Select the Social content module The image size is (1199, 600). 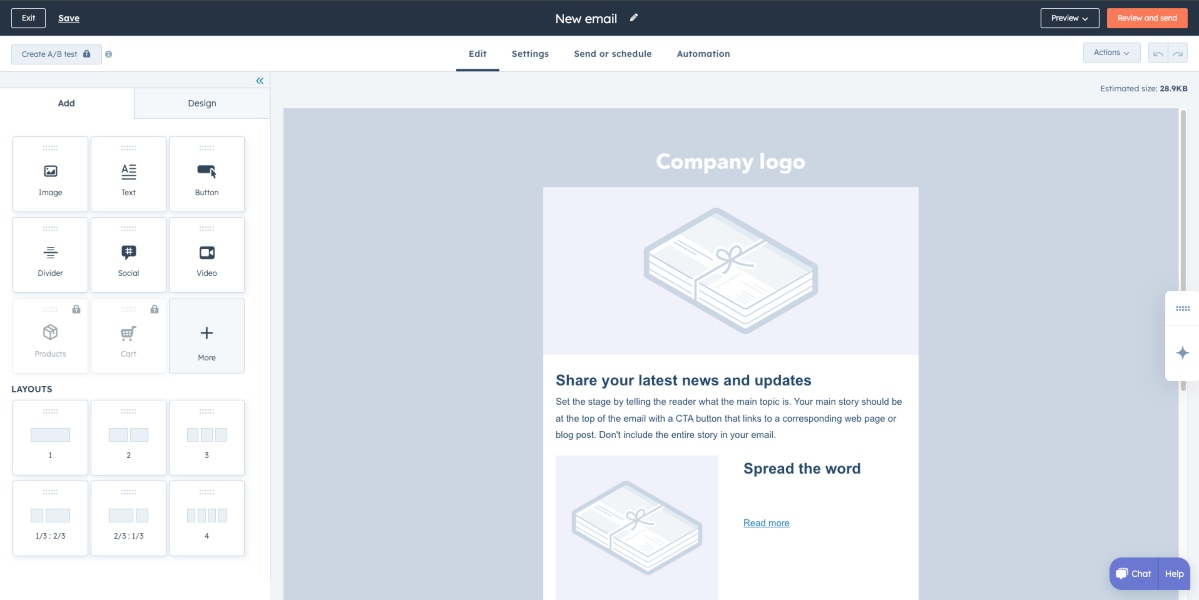(128, 256)
